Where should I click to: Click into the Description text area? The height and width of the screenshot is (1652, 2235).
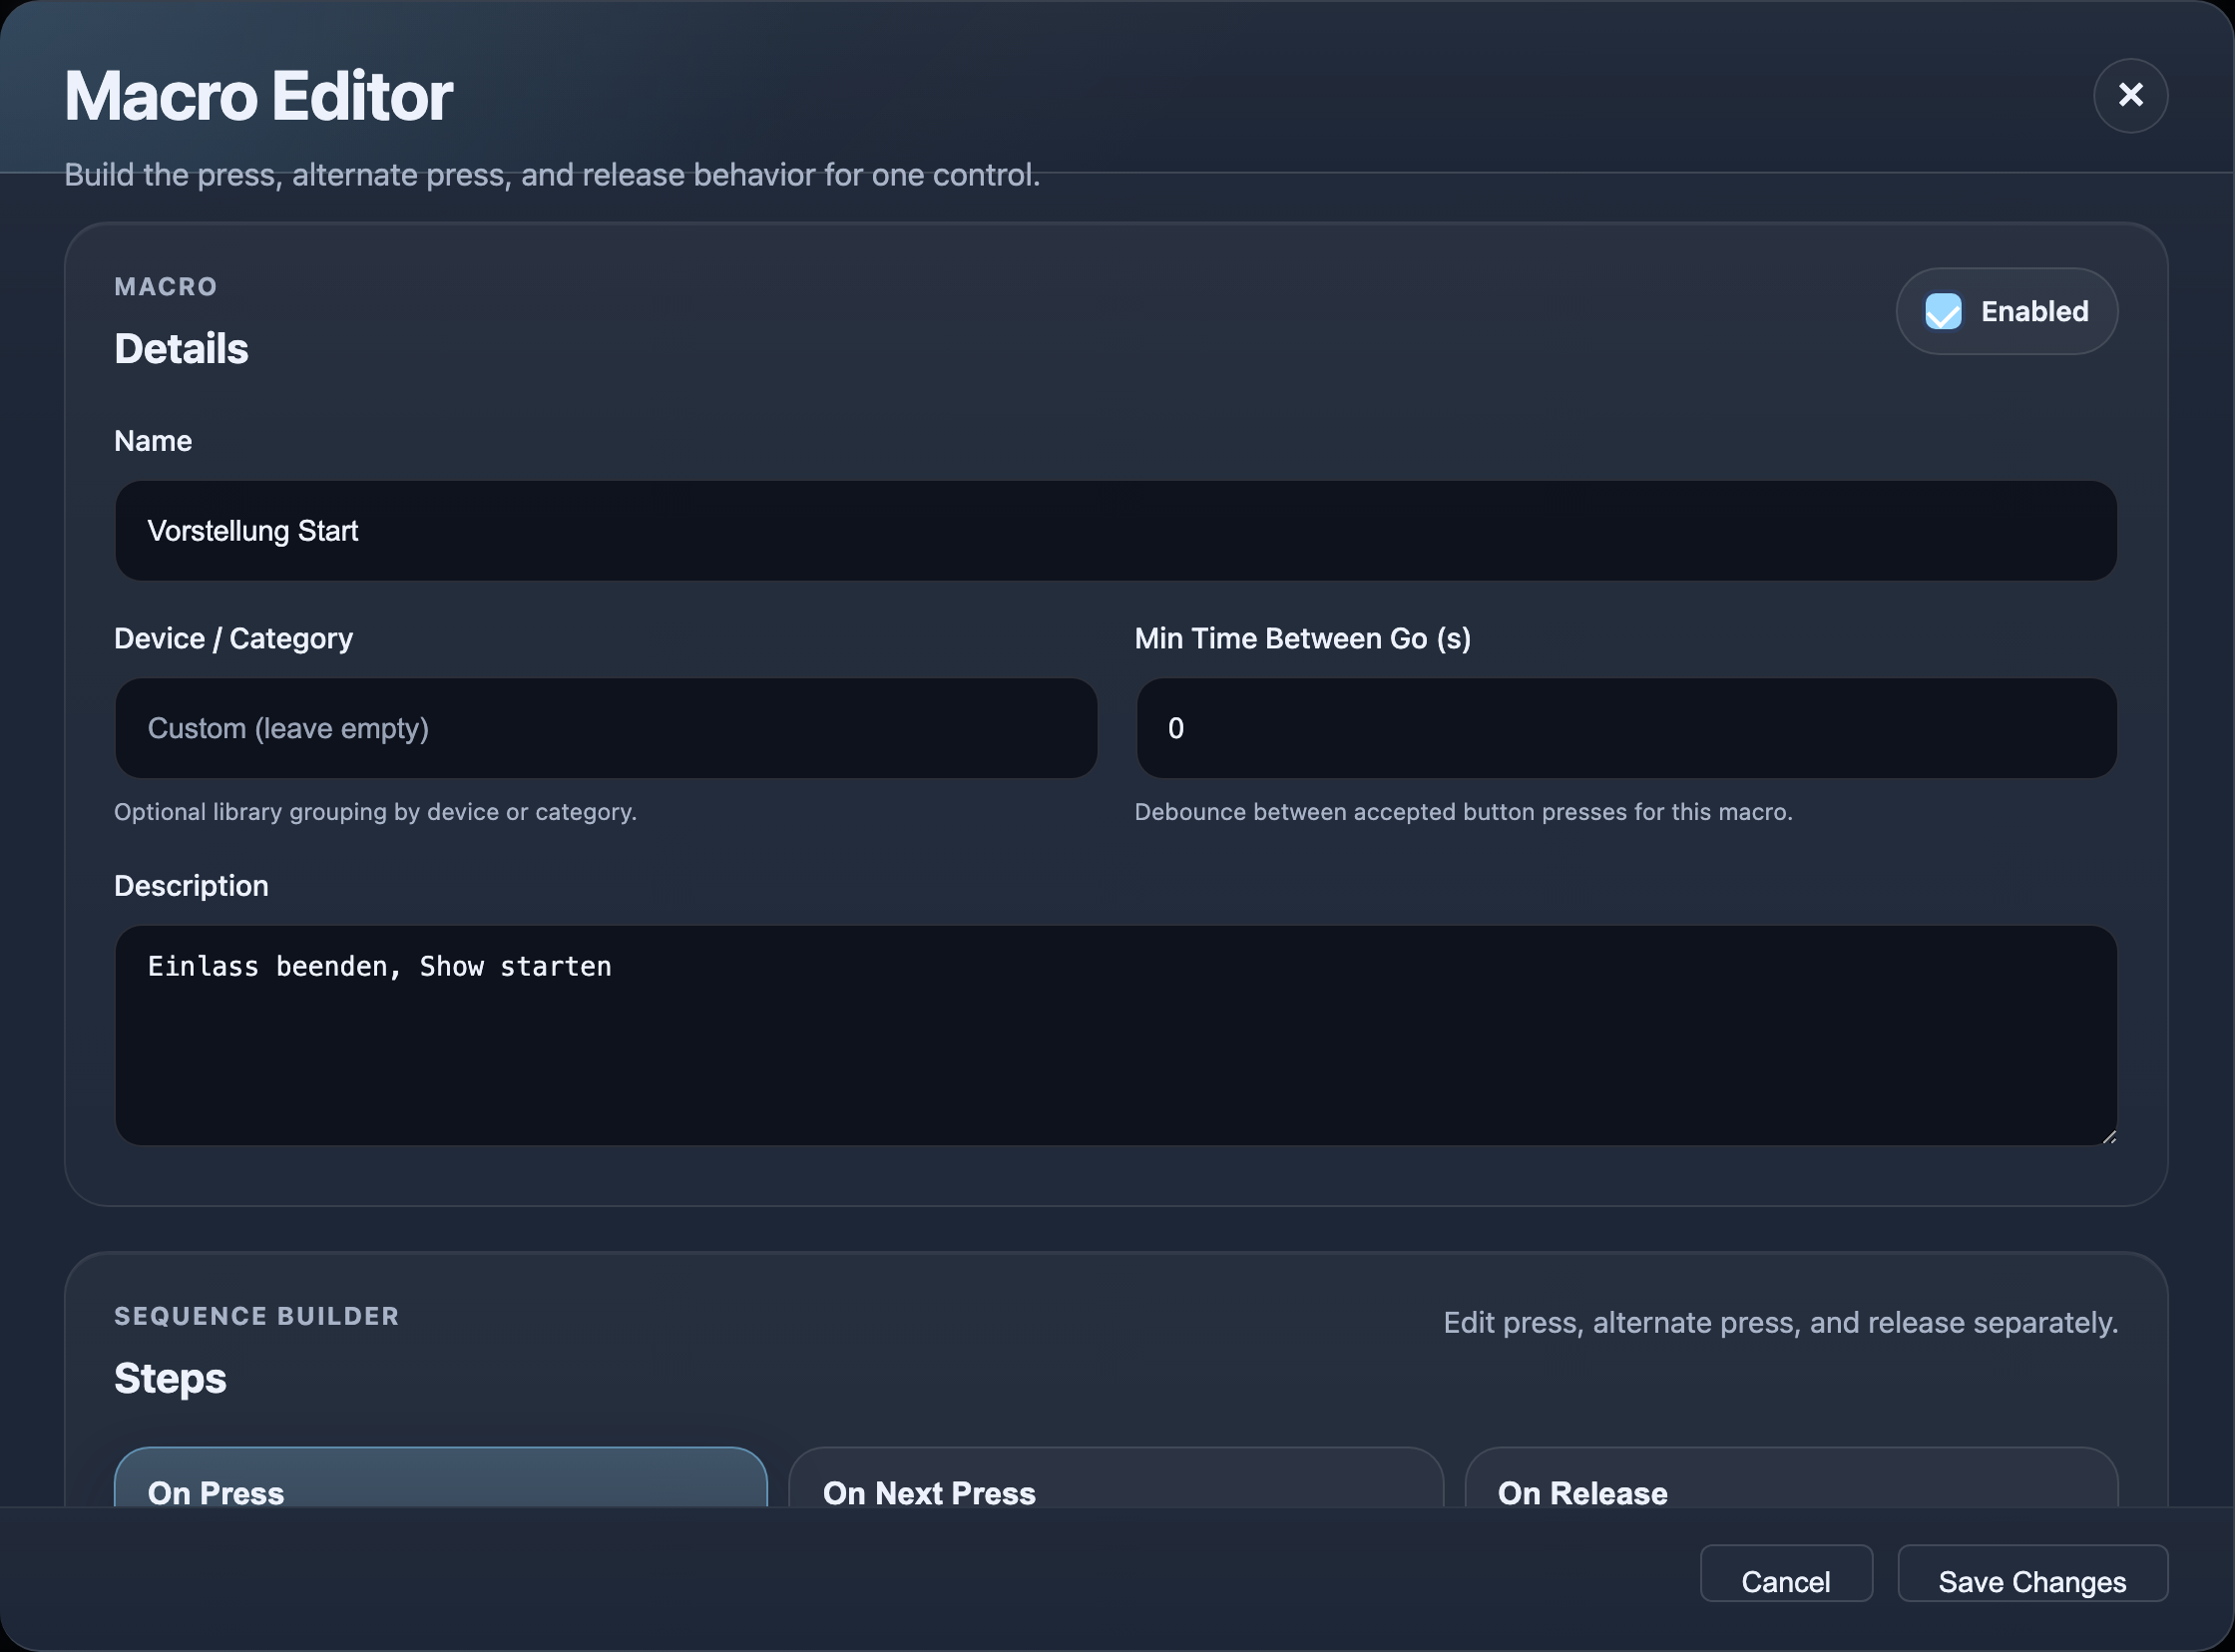[1116, 1035]
